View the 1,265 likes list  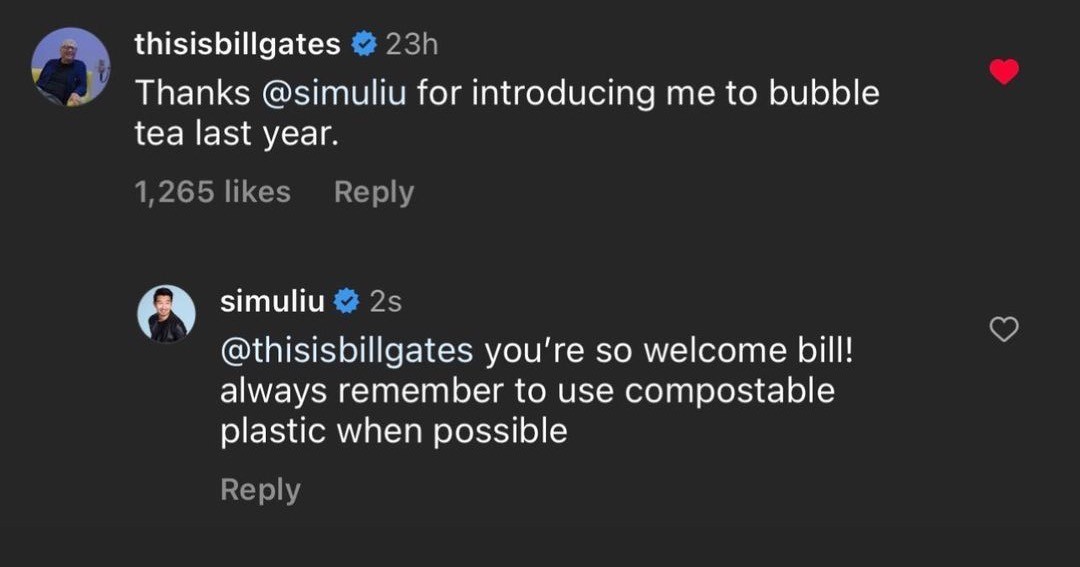(212, 191)
